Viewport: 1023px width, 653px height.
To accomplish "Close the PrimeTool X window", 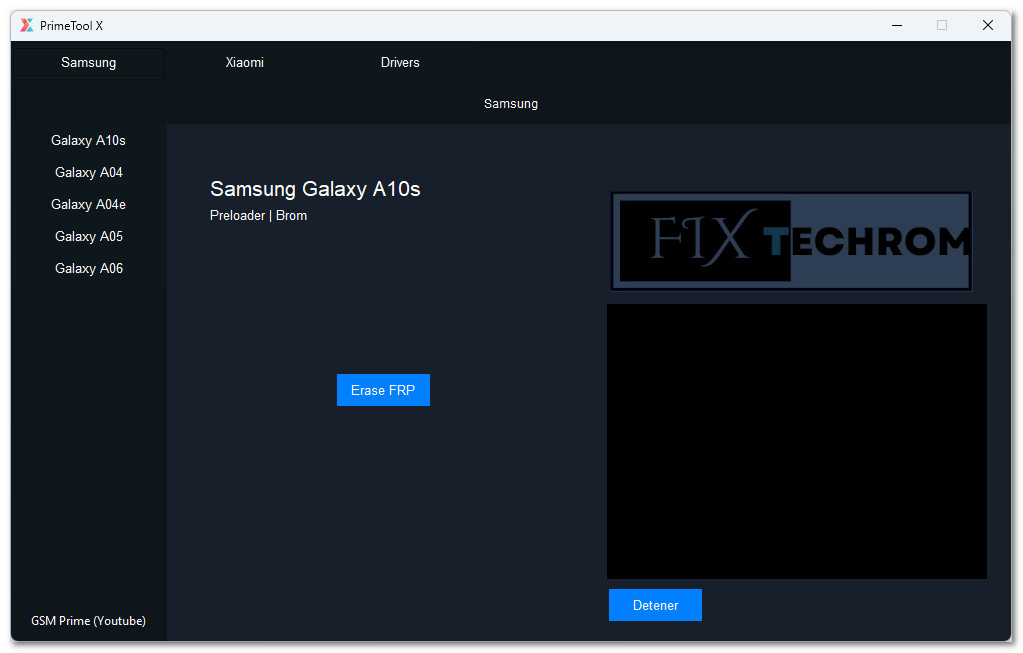I will point(988,25).
